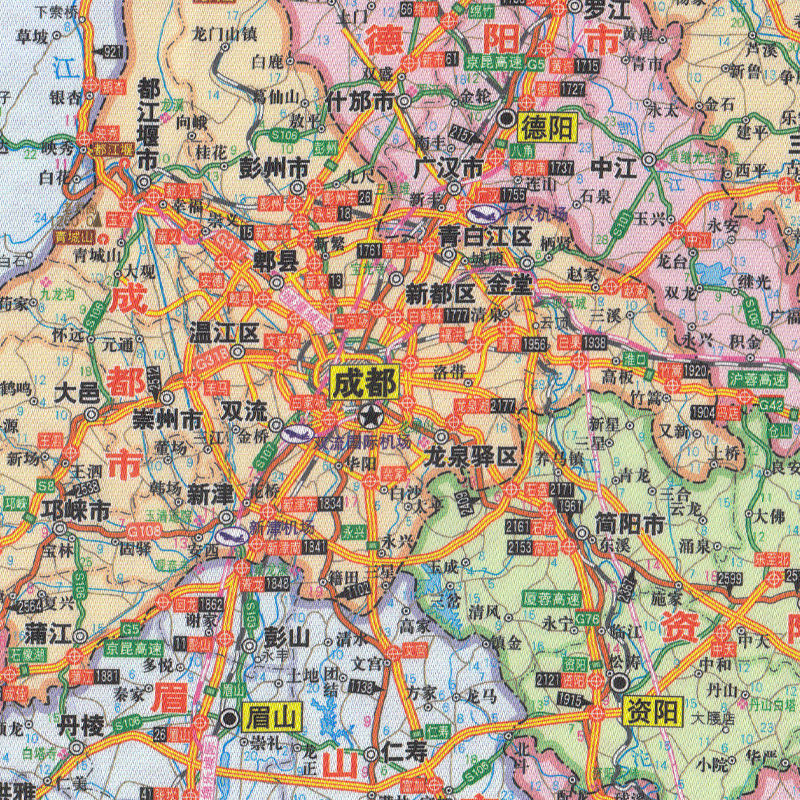The width and height of the screenshot is (800, 800).
Task: Click the 广汉市 label
Action: [448, 168]
